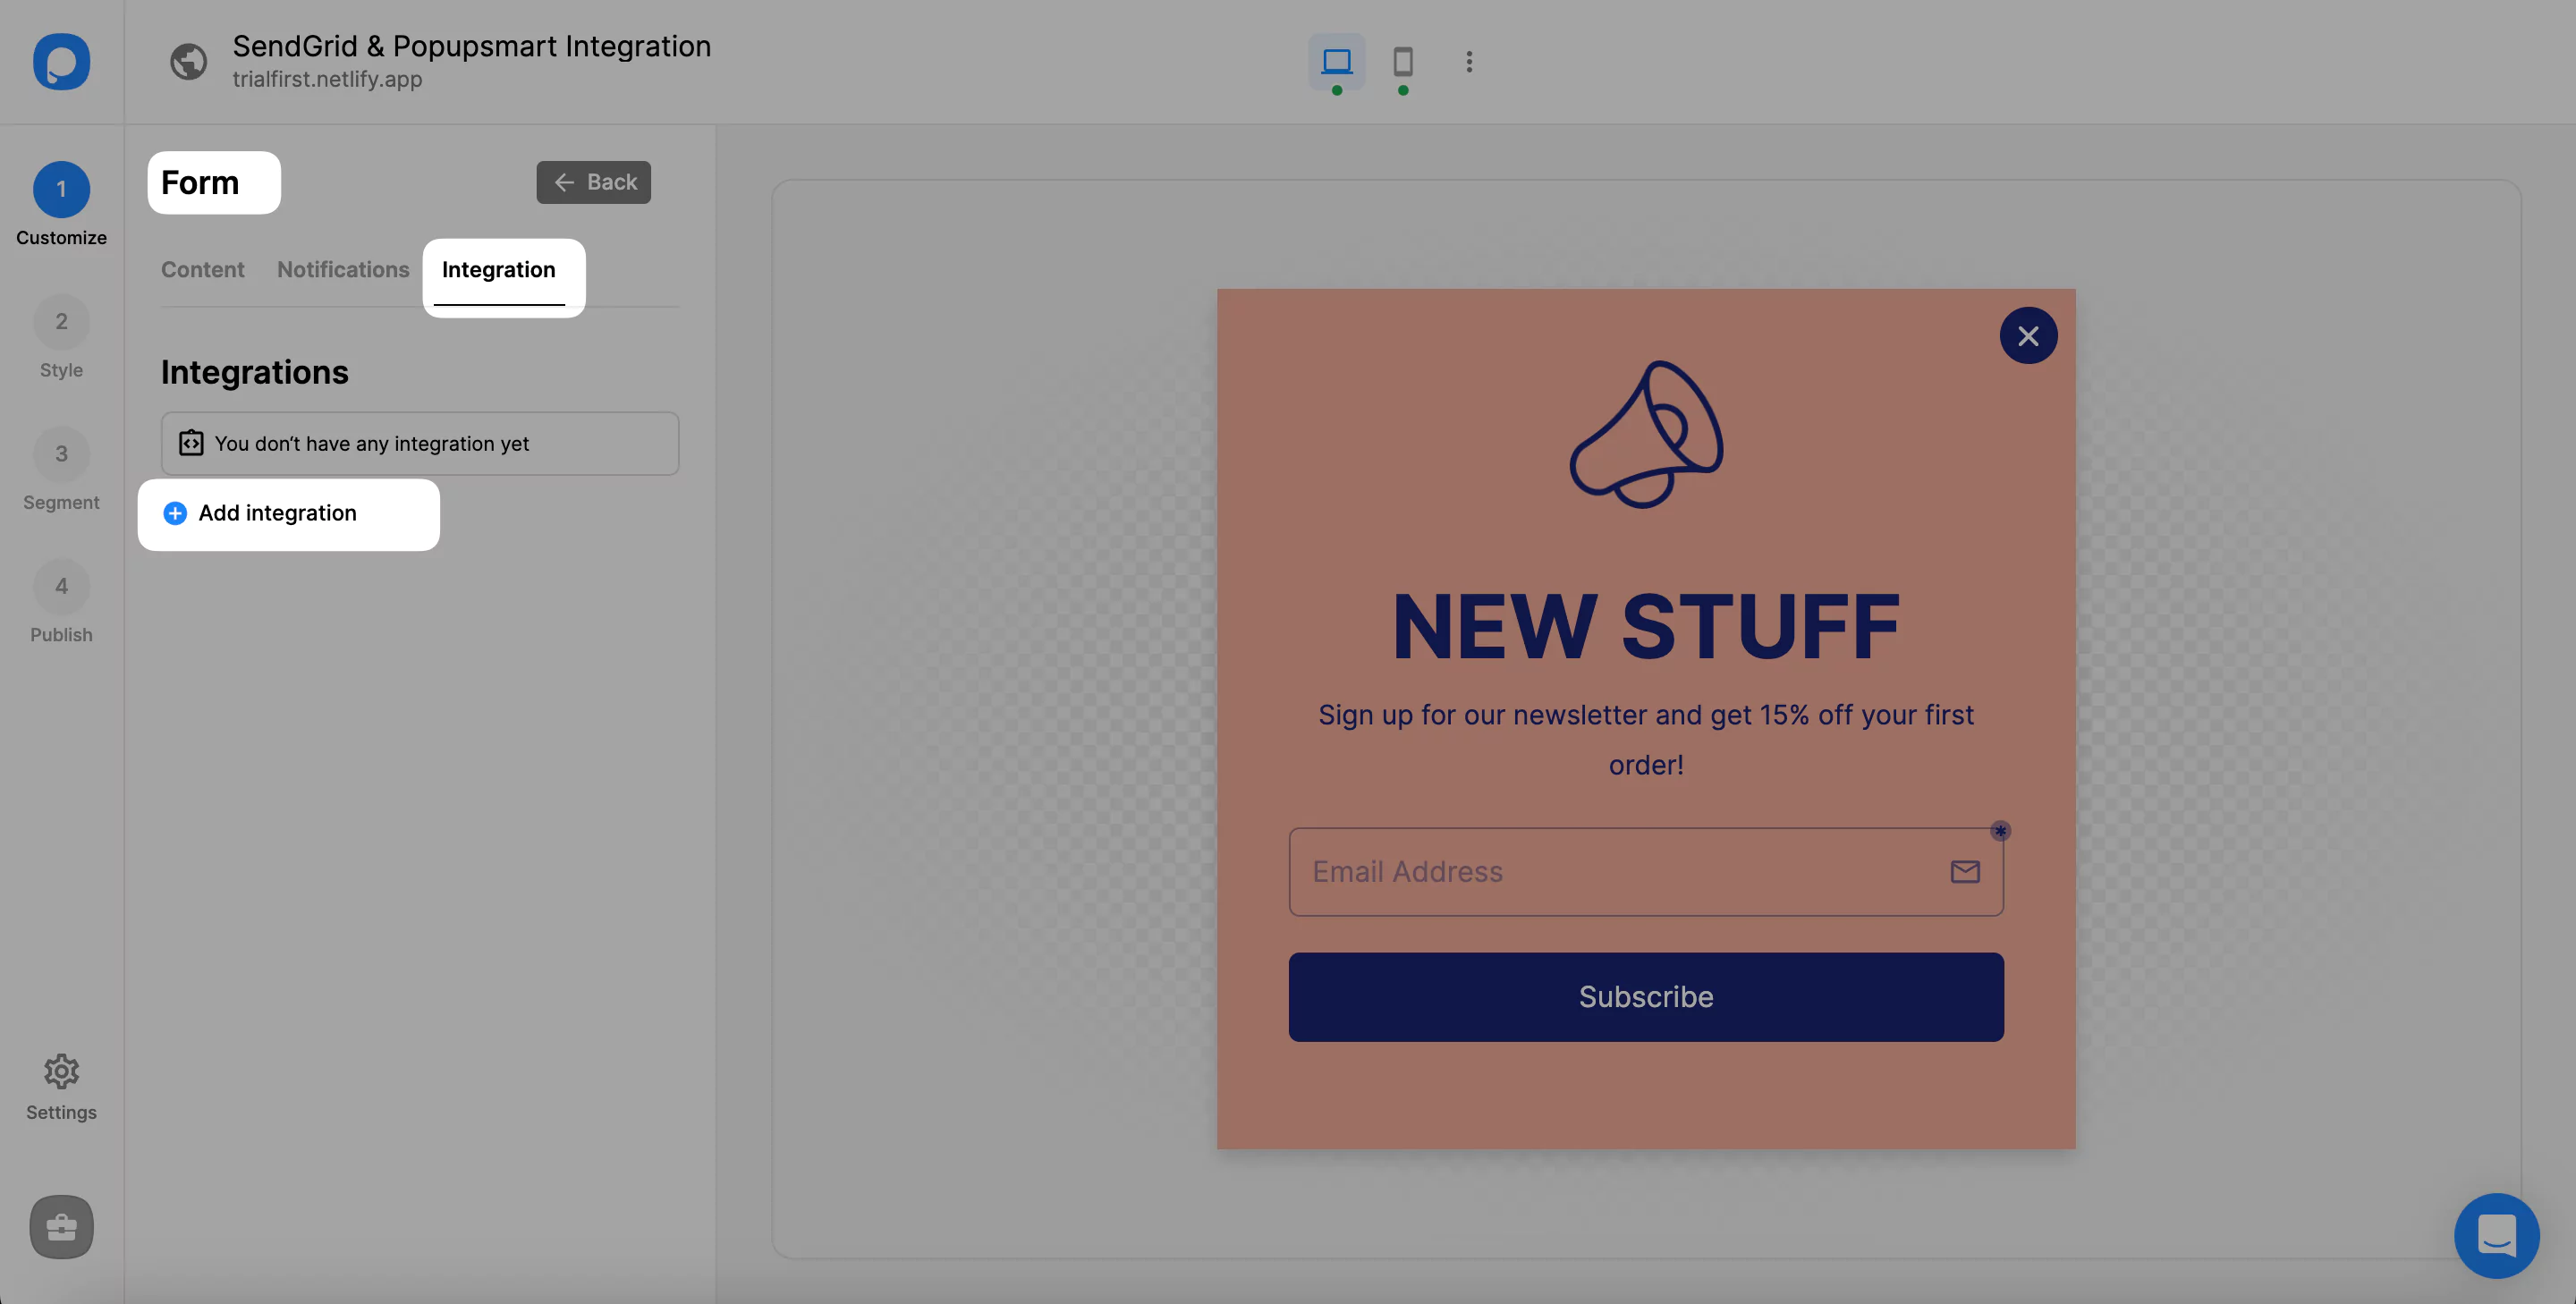Click the Settings gear icon
This screenshot has height=1304, width=2576.
pyautogui.click(x=62, y=1071)
